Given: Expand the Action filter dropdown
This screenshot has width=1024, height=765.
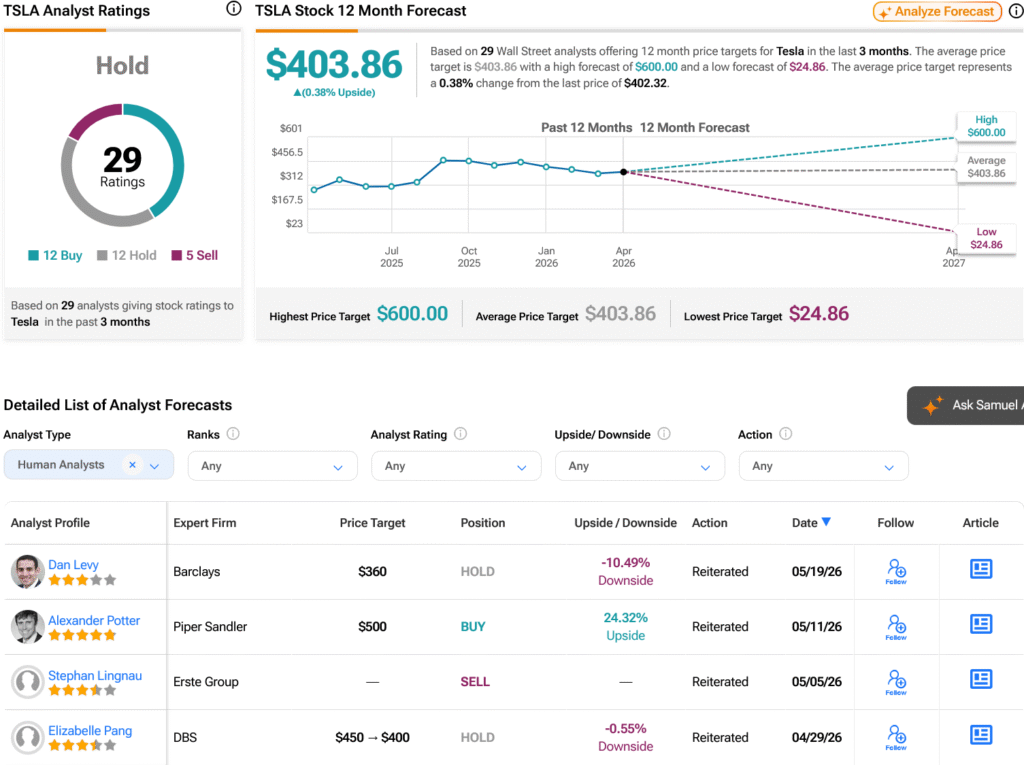Looking at the screenshot, I should pos(823,466).
